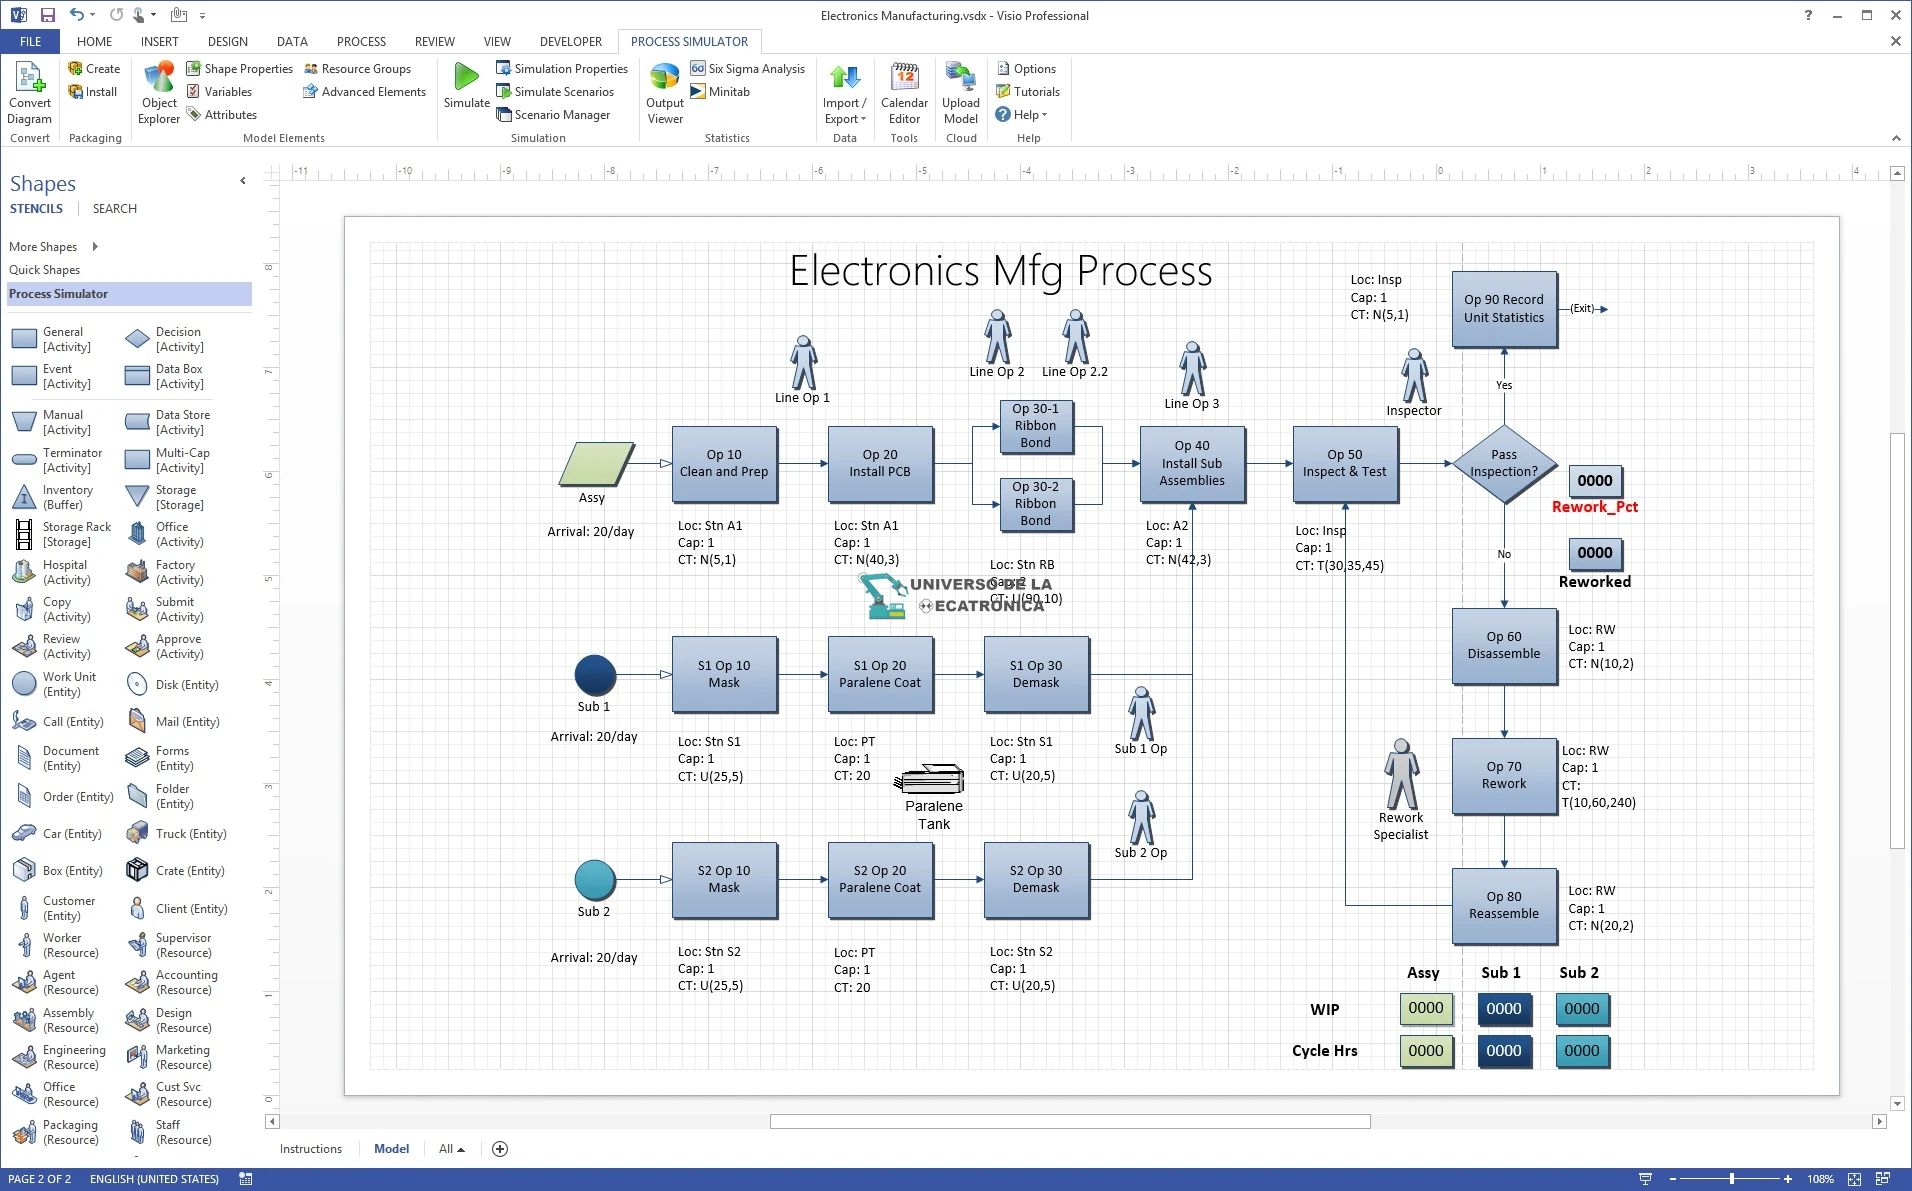Viewport: 1912px width, 1191px height.
Task: Open the Instructions page tab
Action: tap(310, 1149)
